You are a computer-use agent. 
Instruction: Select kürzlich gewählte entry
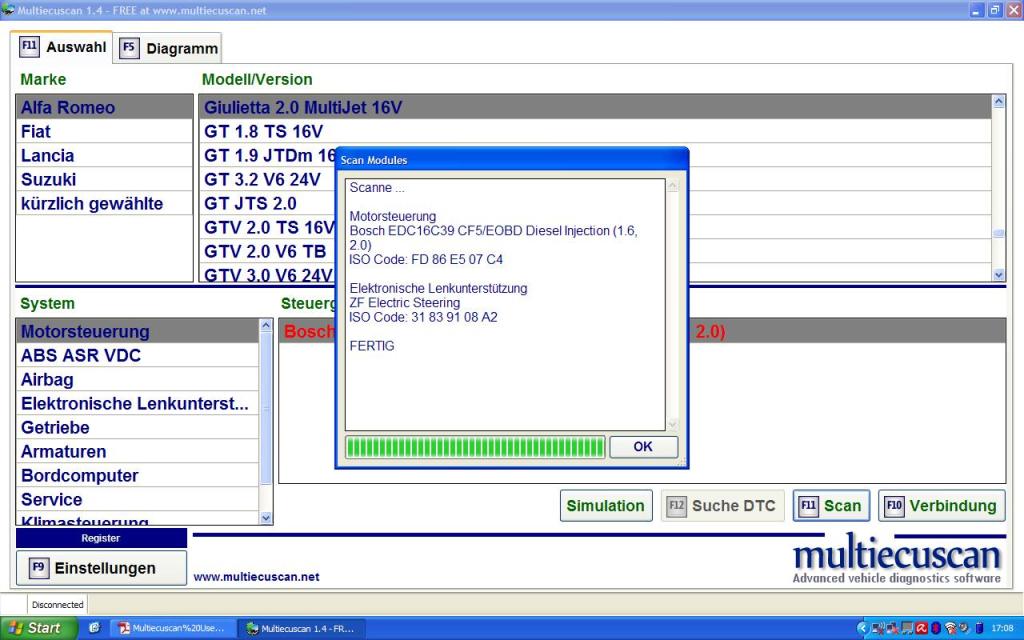[104, 204]
